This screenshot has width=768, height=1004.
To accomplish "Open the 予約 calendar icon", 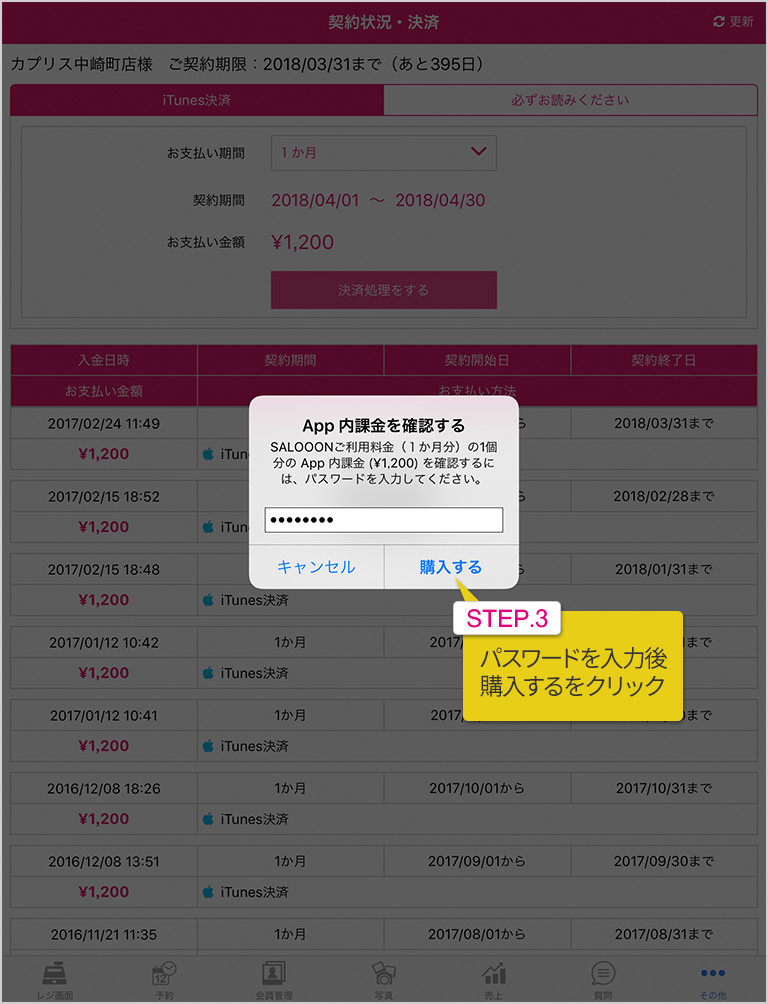I will coord(164,974).
